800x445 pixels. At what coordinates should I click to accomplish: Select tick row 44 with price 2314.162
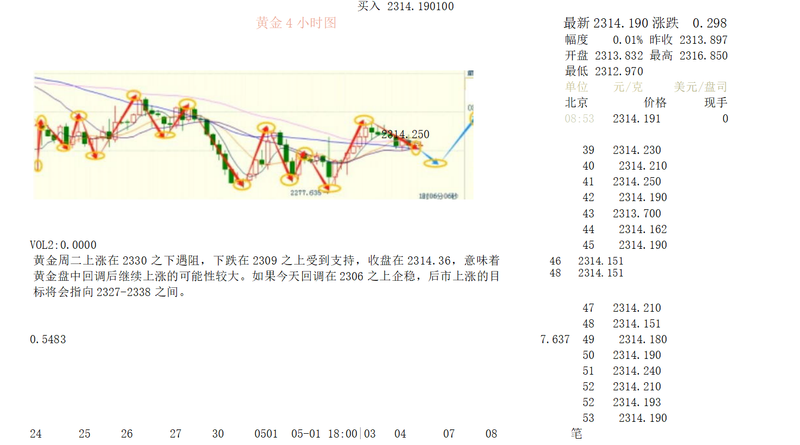coord(624,229)
